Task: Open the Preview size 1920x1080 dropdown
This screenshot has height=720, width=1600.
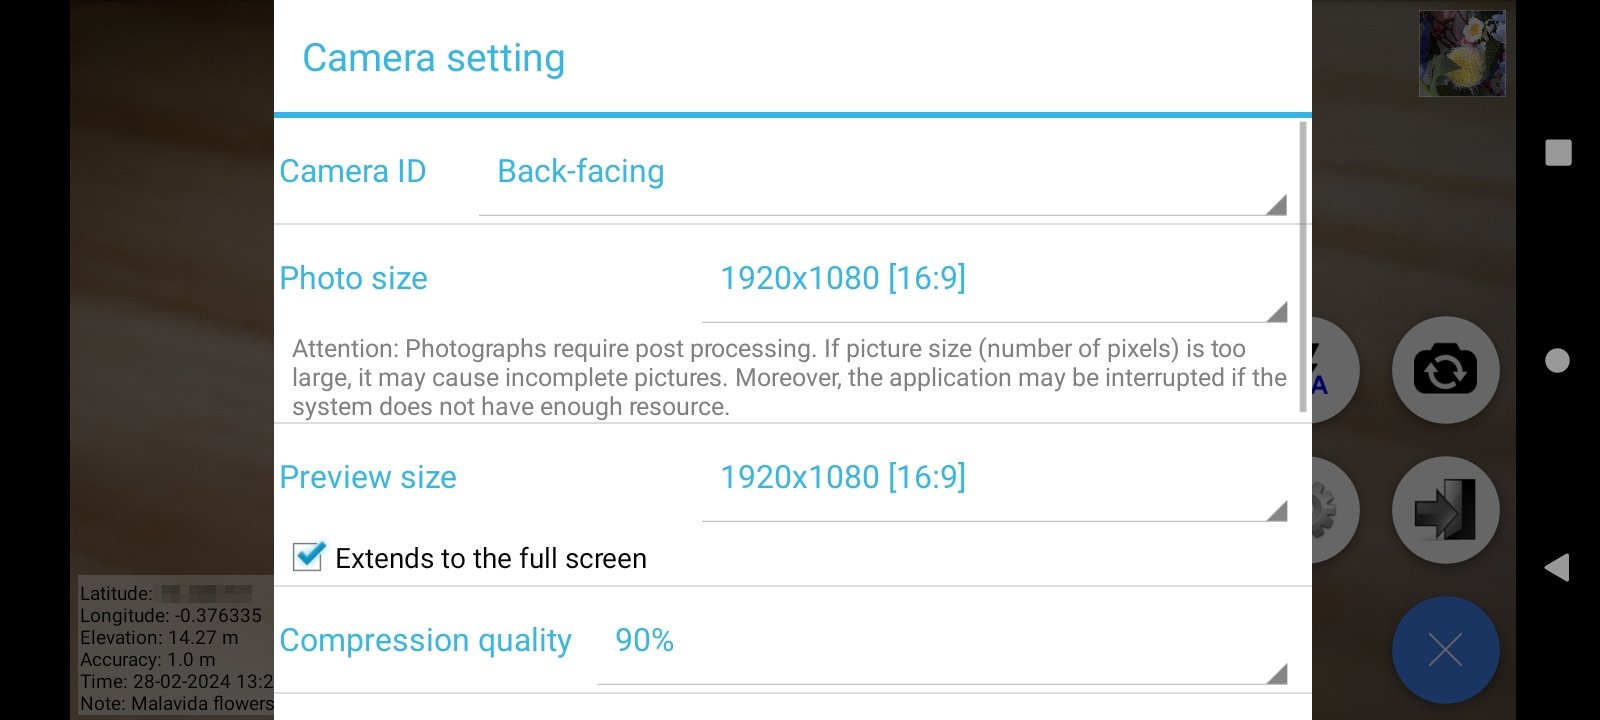Action: coord(994,486)
